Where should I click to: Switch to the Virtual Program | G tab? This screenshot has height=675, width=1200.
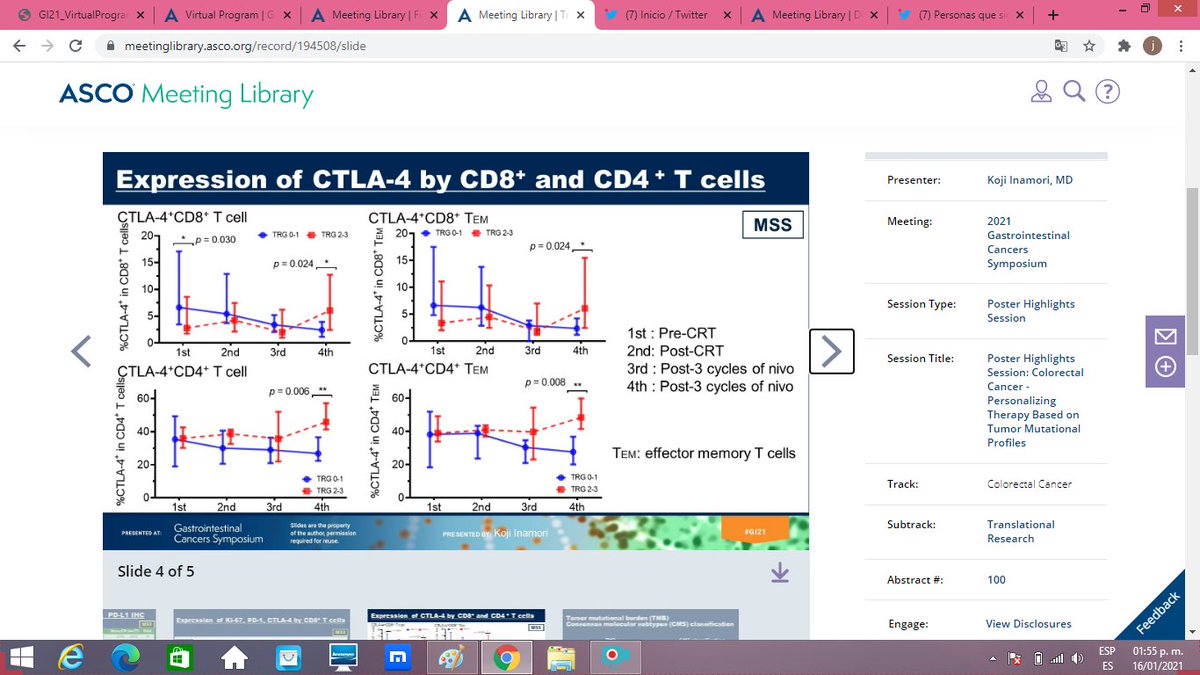point(229,15)
